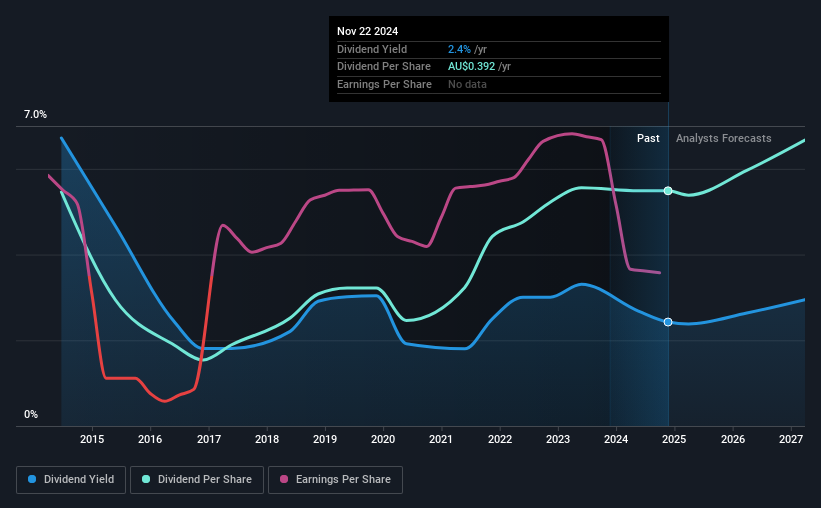821x508 pixels.
Task: Click the teal dot in Dividend Per Share legend
Action: coord(146,479)
